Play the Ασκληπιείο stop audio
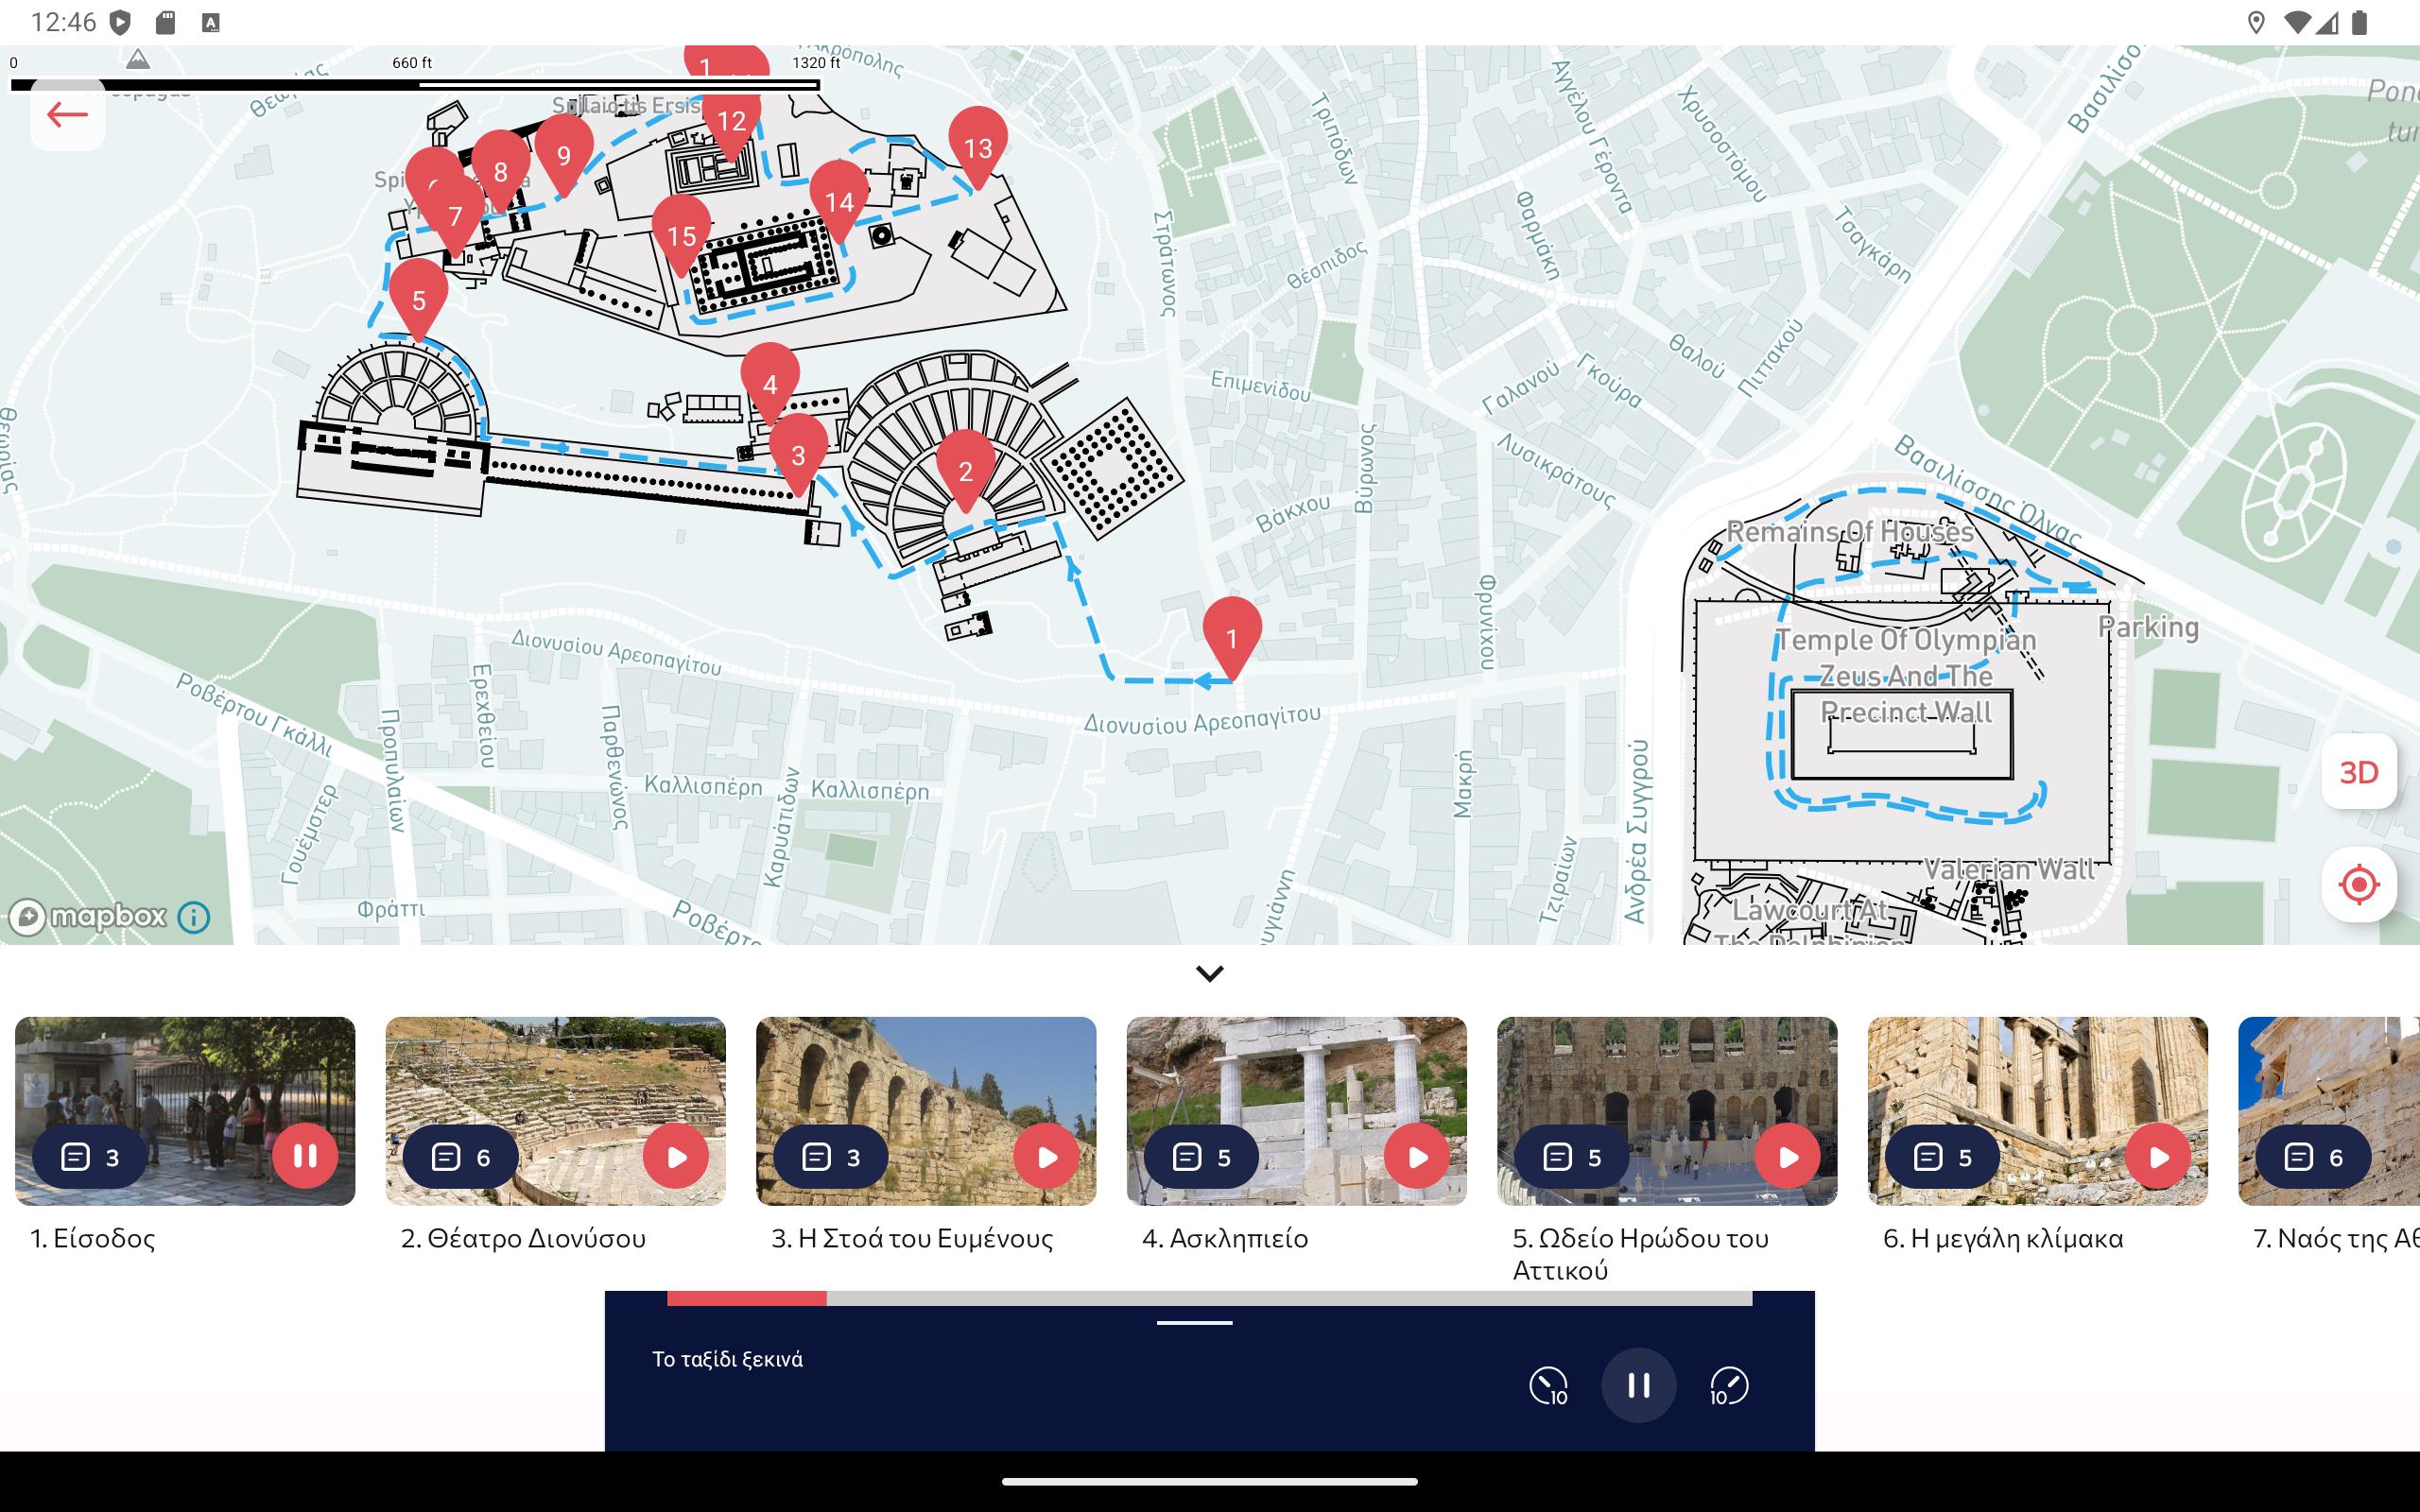Viewport: 2420px width, 1512px height. coord(1416,1157)
